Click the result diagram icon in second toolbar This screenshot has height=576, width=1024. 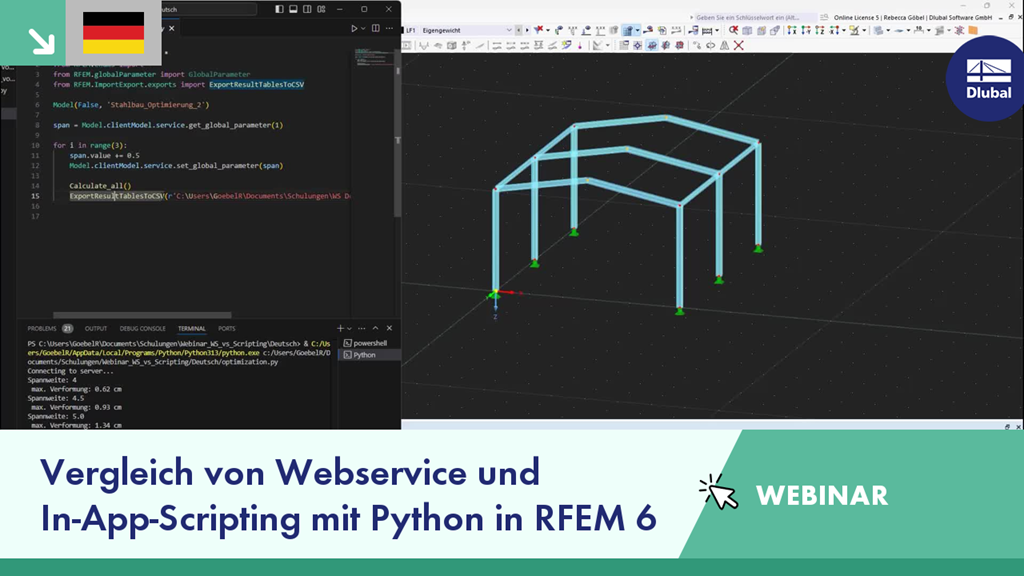click(x=598, y=45)
